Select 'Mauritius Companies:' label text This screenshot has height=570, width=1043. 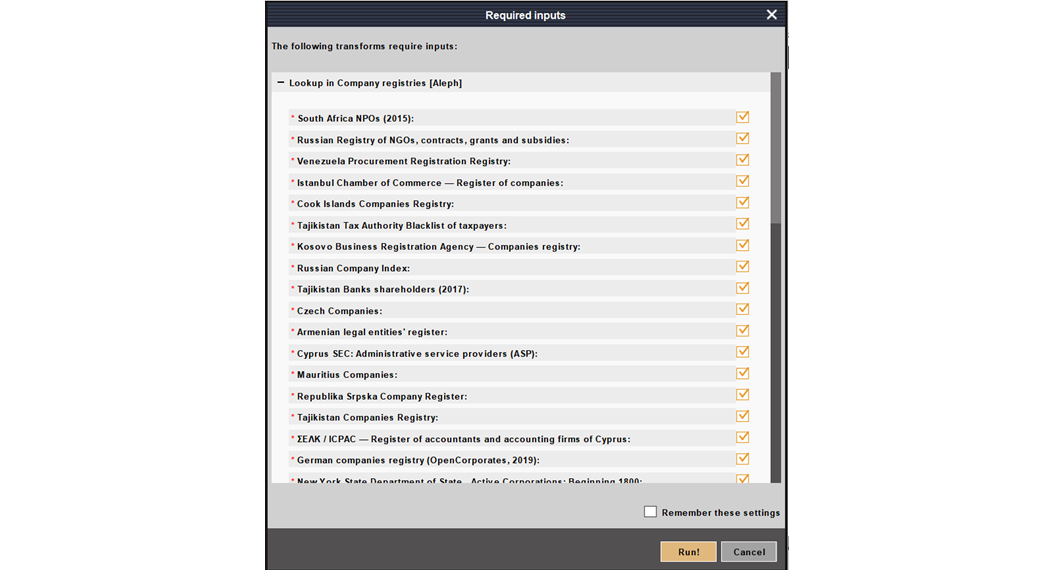point(347,374)
